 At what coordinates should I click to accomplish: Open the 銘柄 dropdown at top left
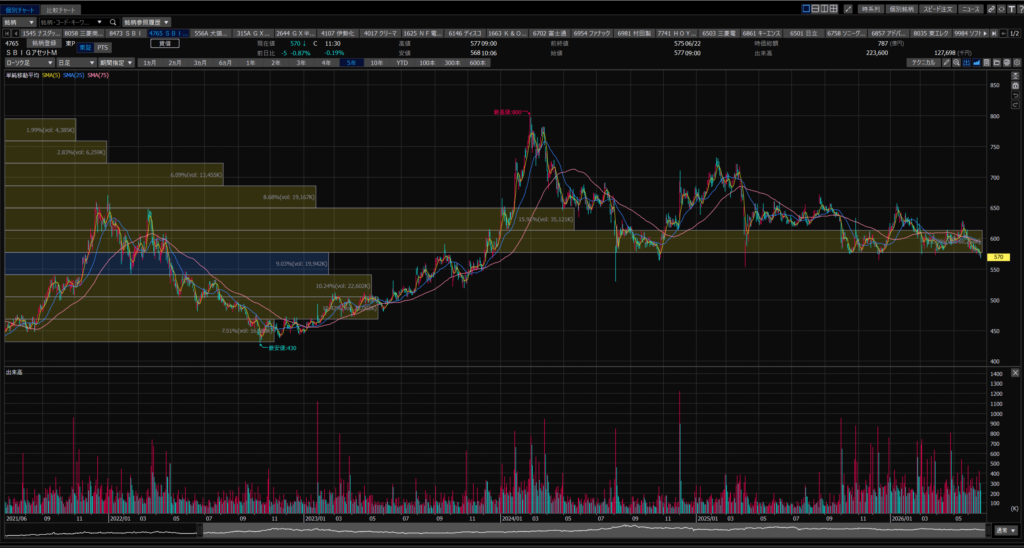19,22
